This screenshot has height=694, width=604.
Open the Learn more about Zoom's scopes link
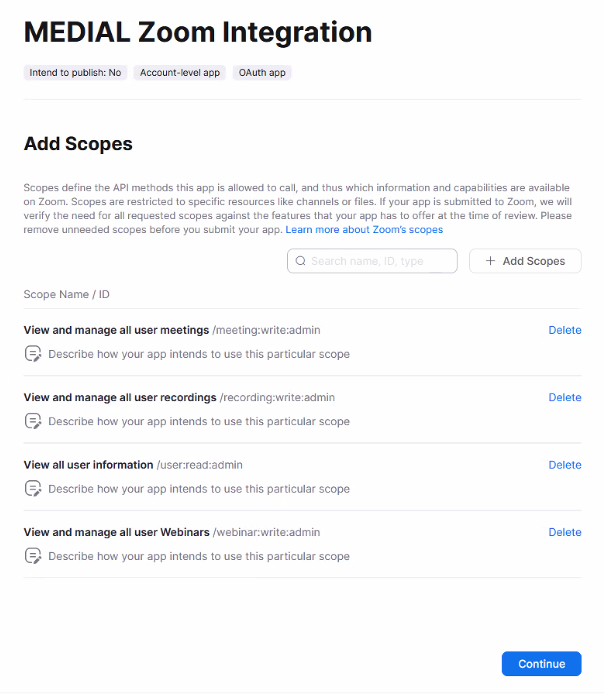tap(364, 229)
